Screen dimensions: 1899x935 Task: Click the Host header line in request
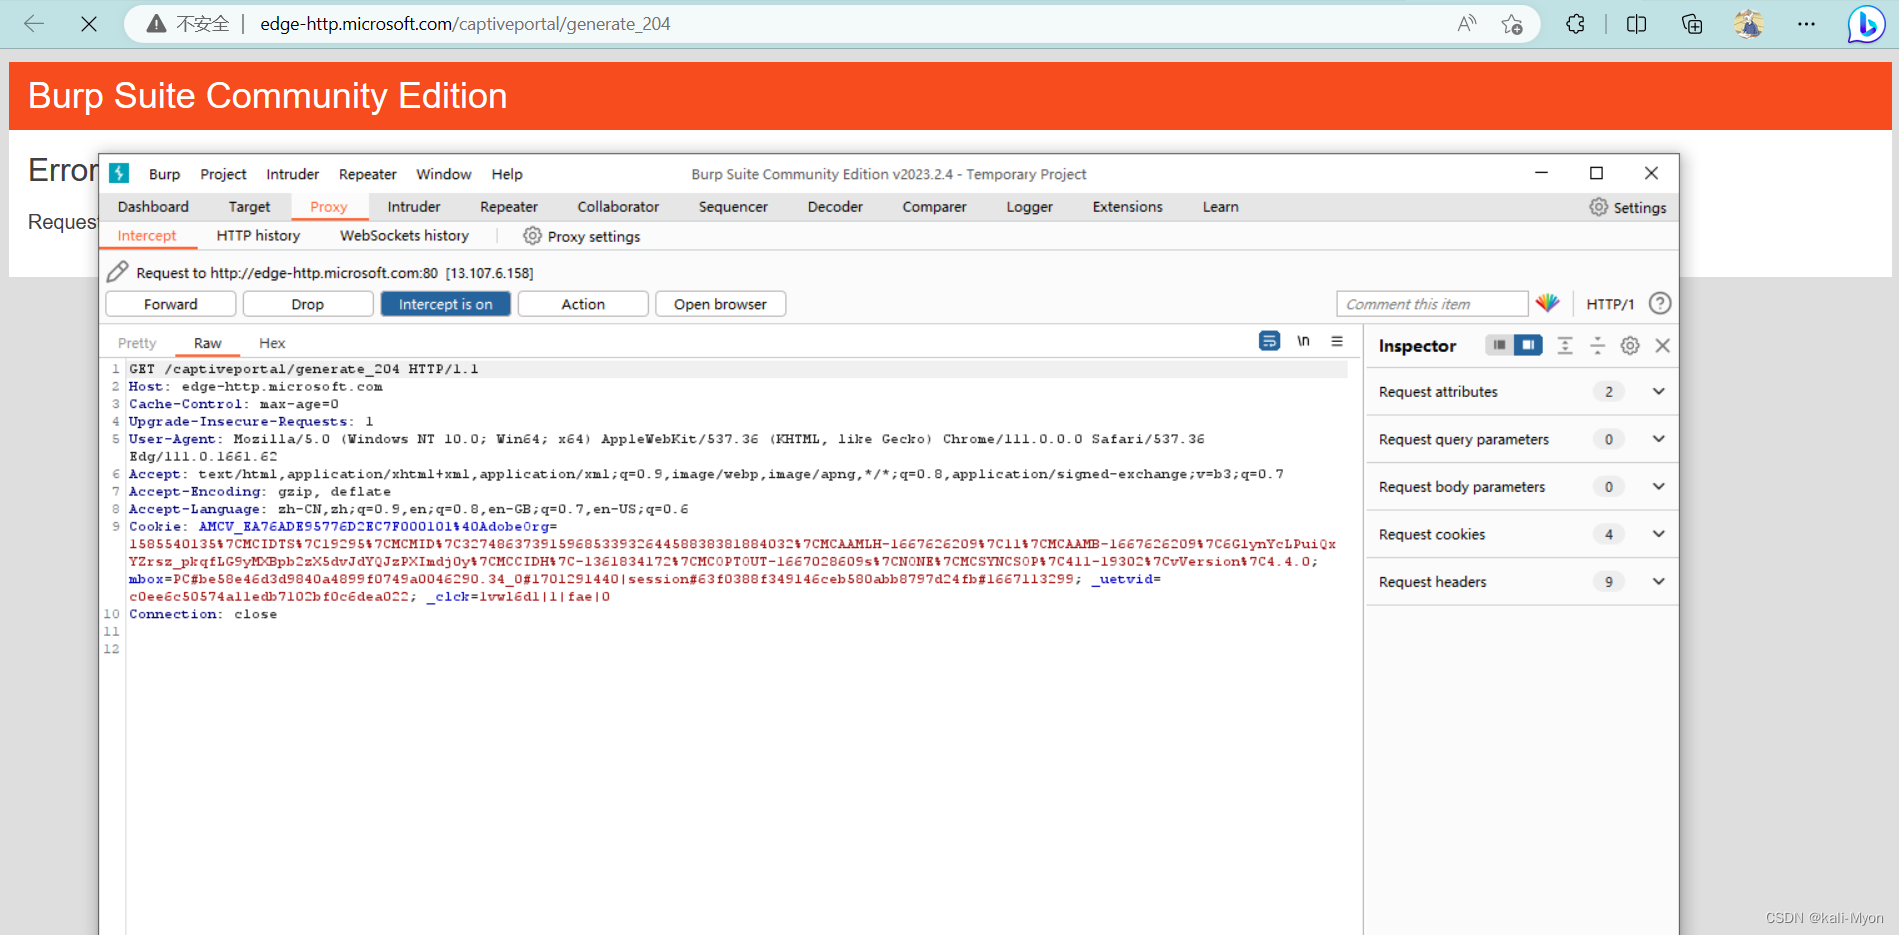point(255,387)
